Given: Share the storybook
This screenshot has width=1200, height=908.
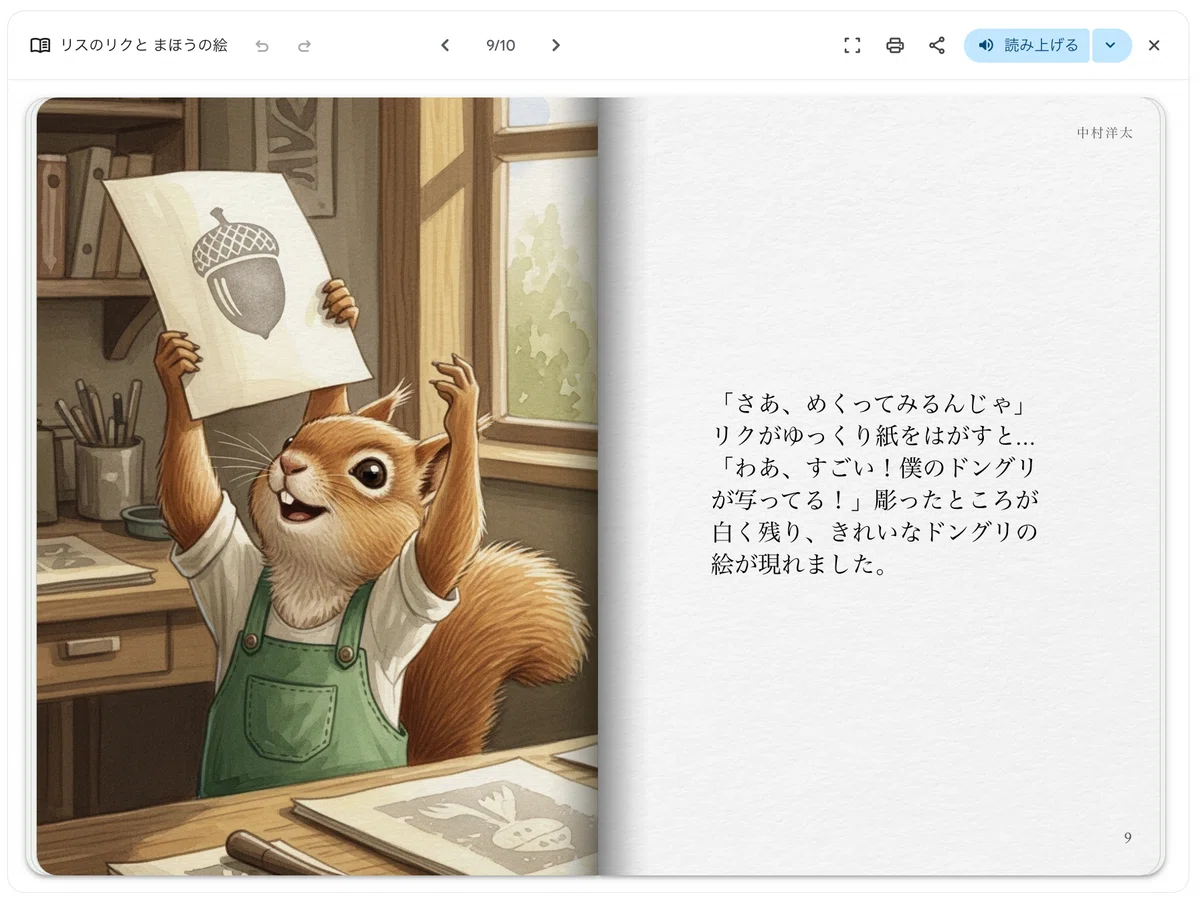Looking at the screenshot, I should [937, 45].
